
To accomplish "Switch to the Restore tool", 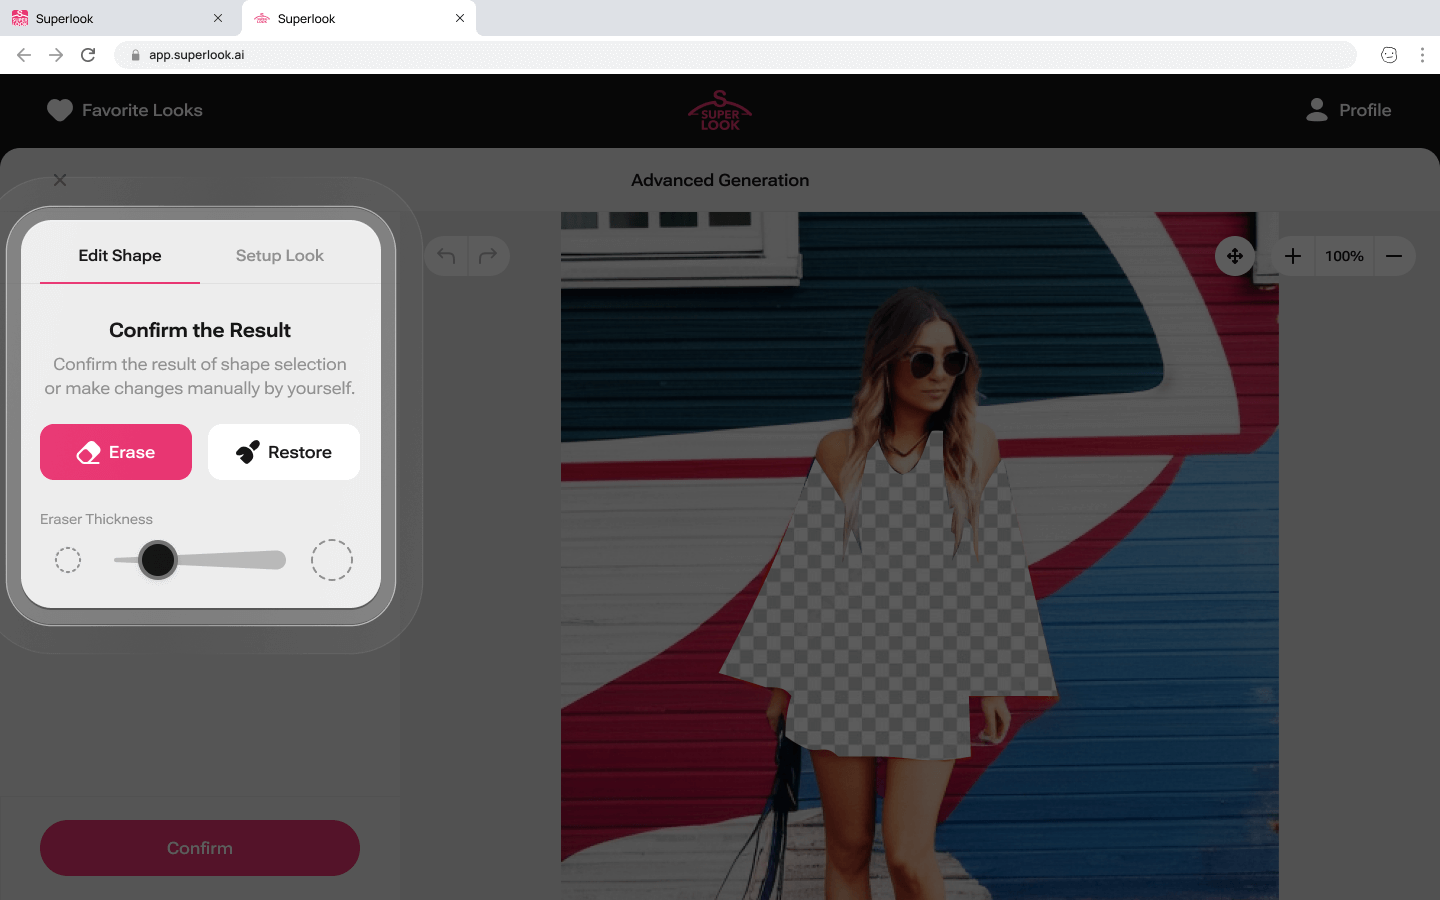I will point(284,452).
